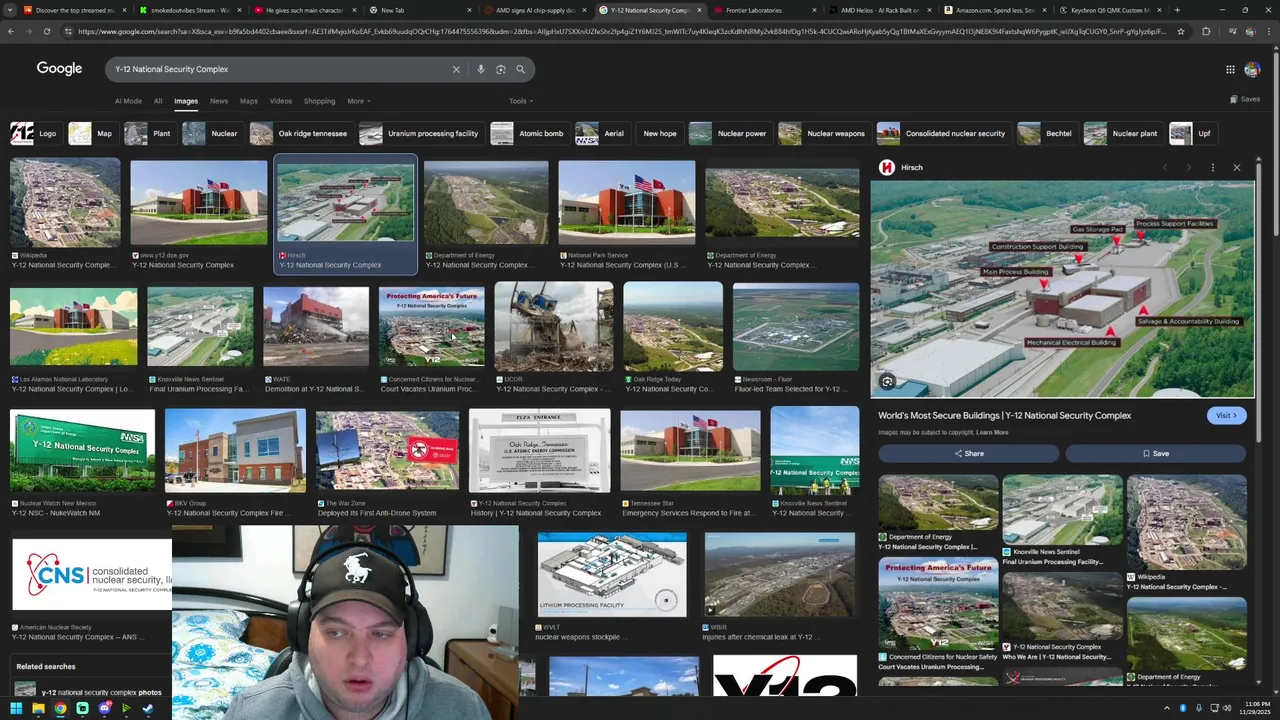Show the previous image in the preview panel
This screenshot has height=720, width=1280.
point(1165,167)
